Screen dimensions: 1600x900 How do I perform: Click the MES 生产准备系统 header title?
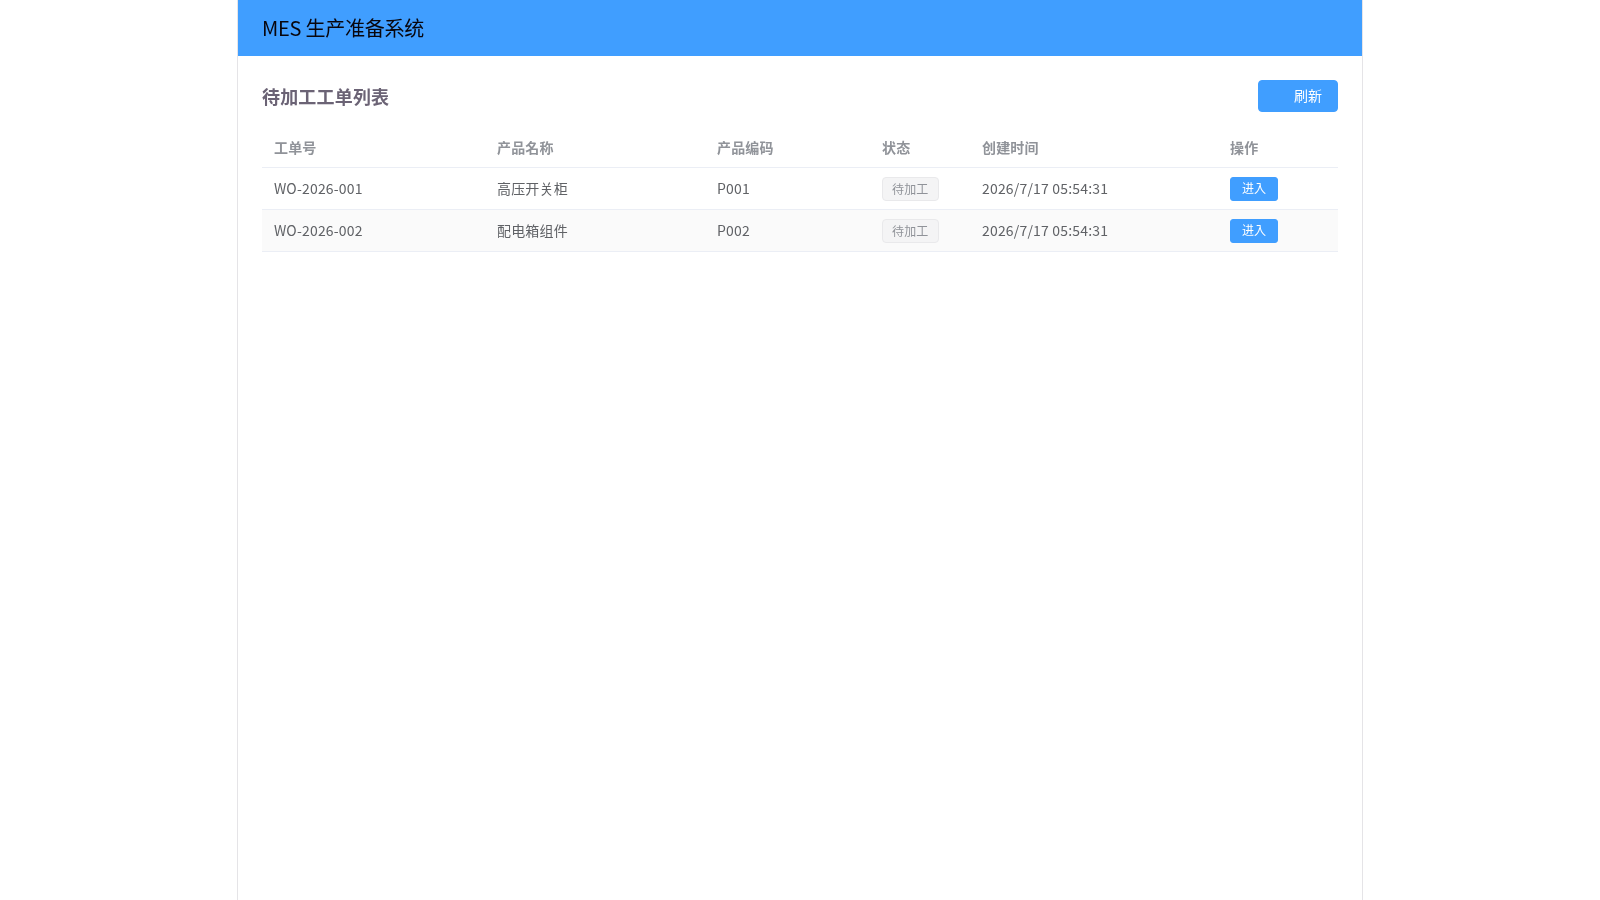(x=343, y=28)
